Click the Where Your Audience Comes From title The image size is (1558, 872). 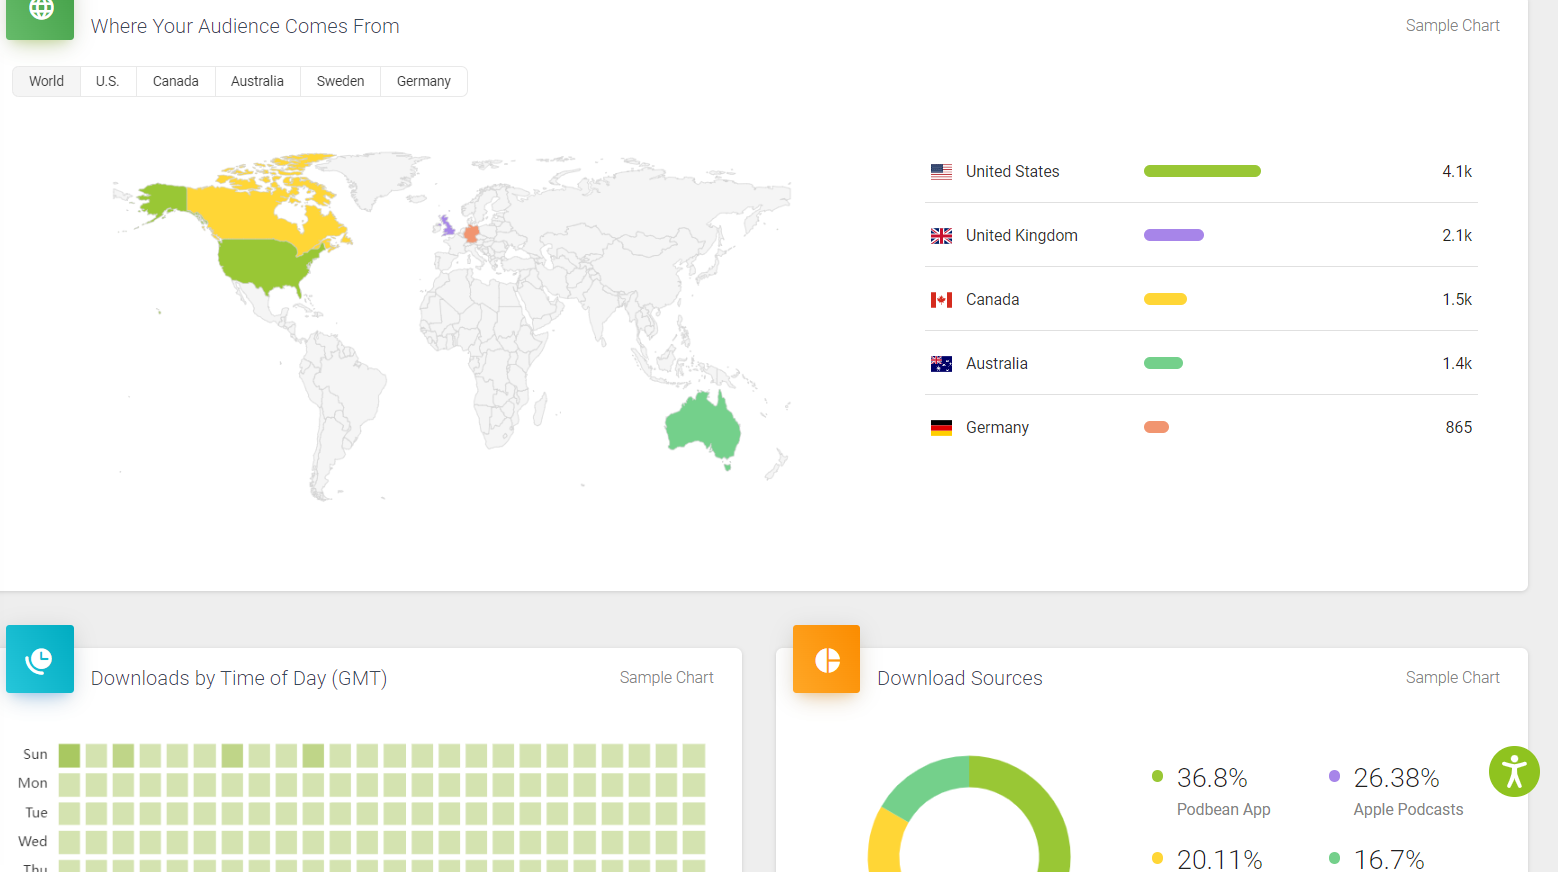tap(245, 26)
